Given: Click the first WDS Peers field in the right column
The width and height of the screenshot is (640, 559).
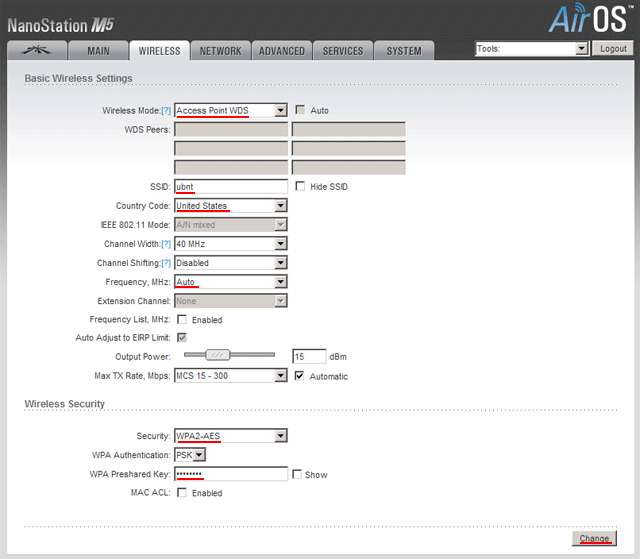Looking at the screenshot, I should coord(349,129).
